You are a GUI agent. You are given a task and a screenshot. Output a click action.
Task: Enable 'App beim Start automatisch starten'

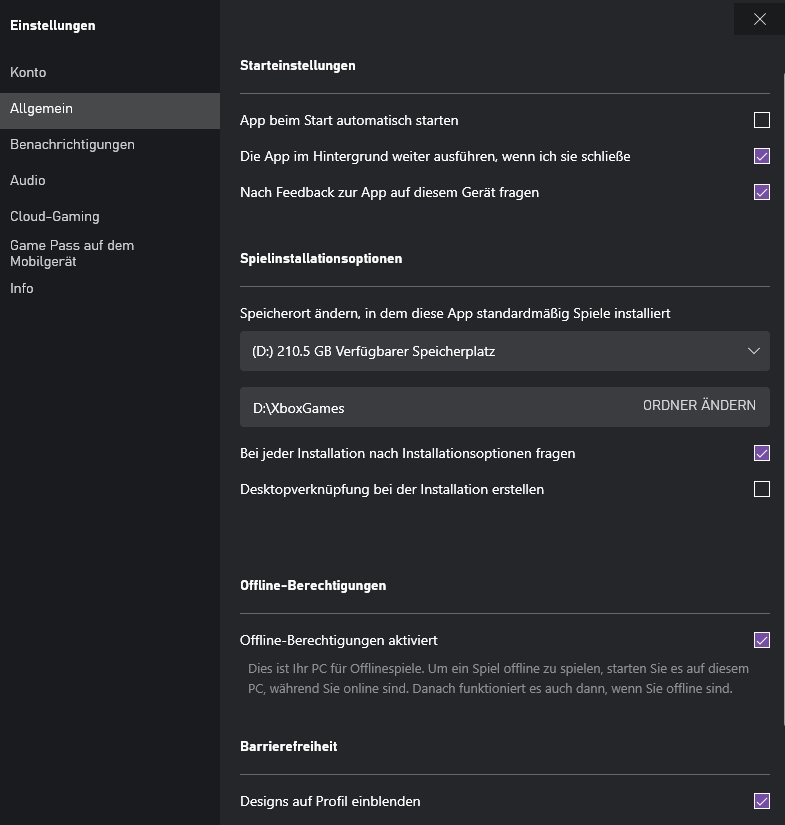click(x=762, y=119)
